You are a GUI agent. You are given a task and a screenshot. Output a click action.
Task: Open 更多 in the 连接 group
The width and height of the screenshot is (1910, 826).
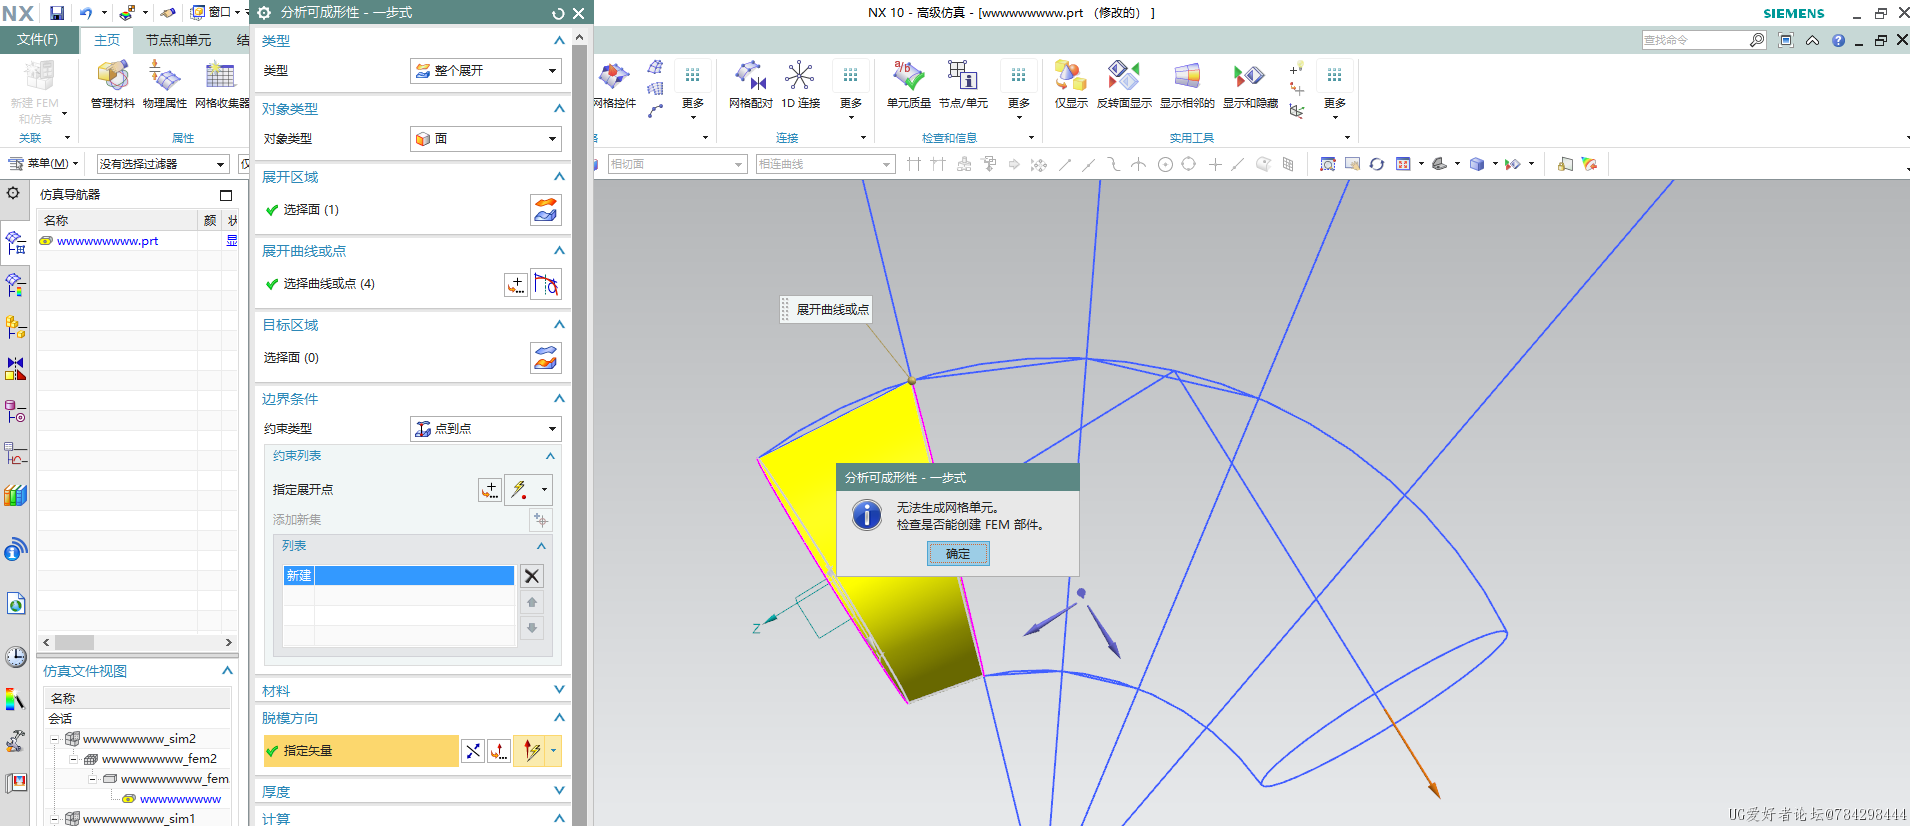pyautogui.click(x=851, y=90)
